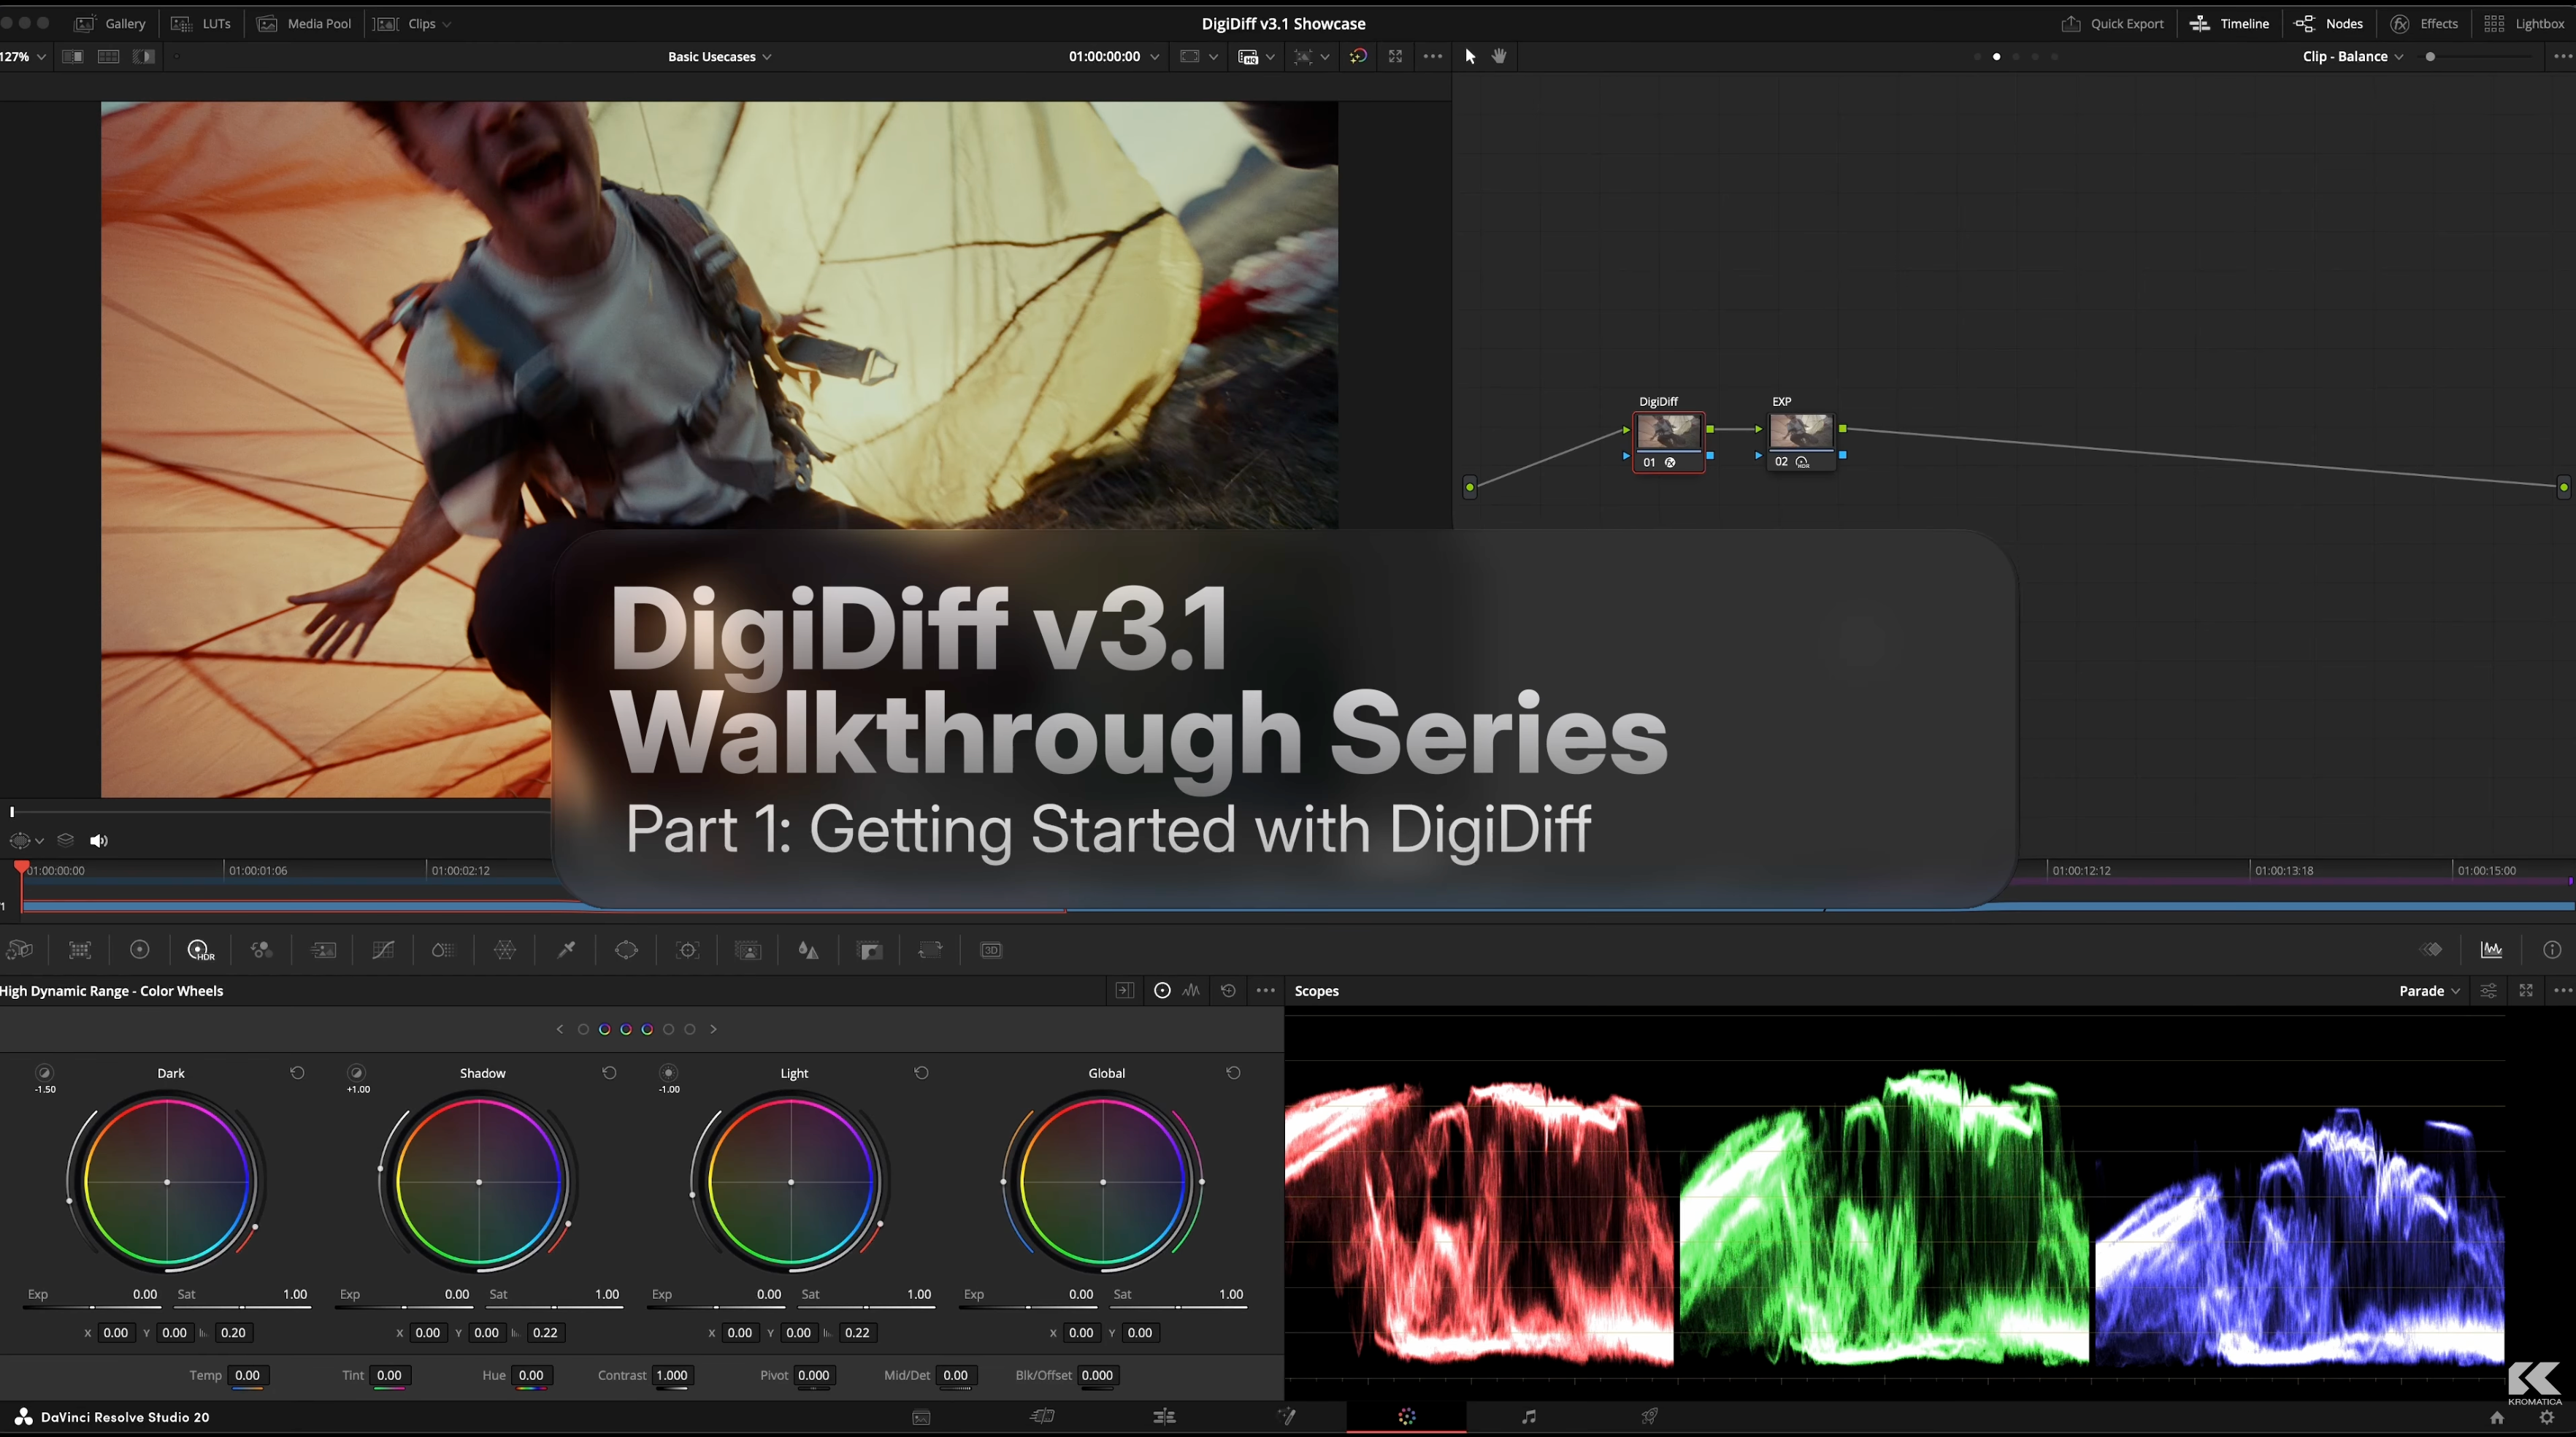
Task: Reset the Global wheel
Action: coord(1233,1073)
